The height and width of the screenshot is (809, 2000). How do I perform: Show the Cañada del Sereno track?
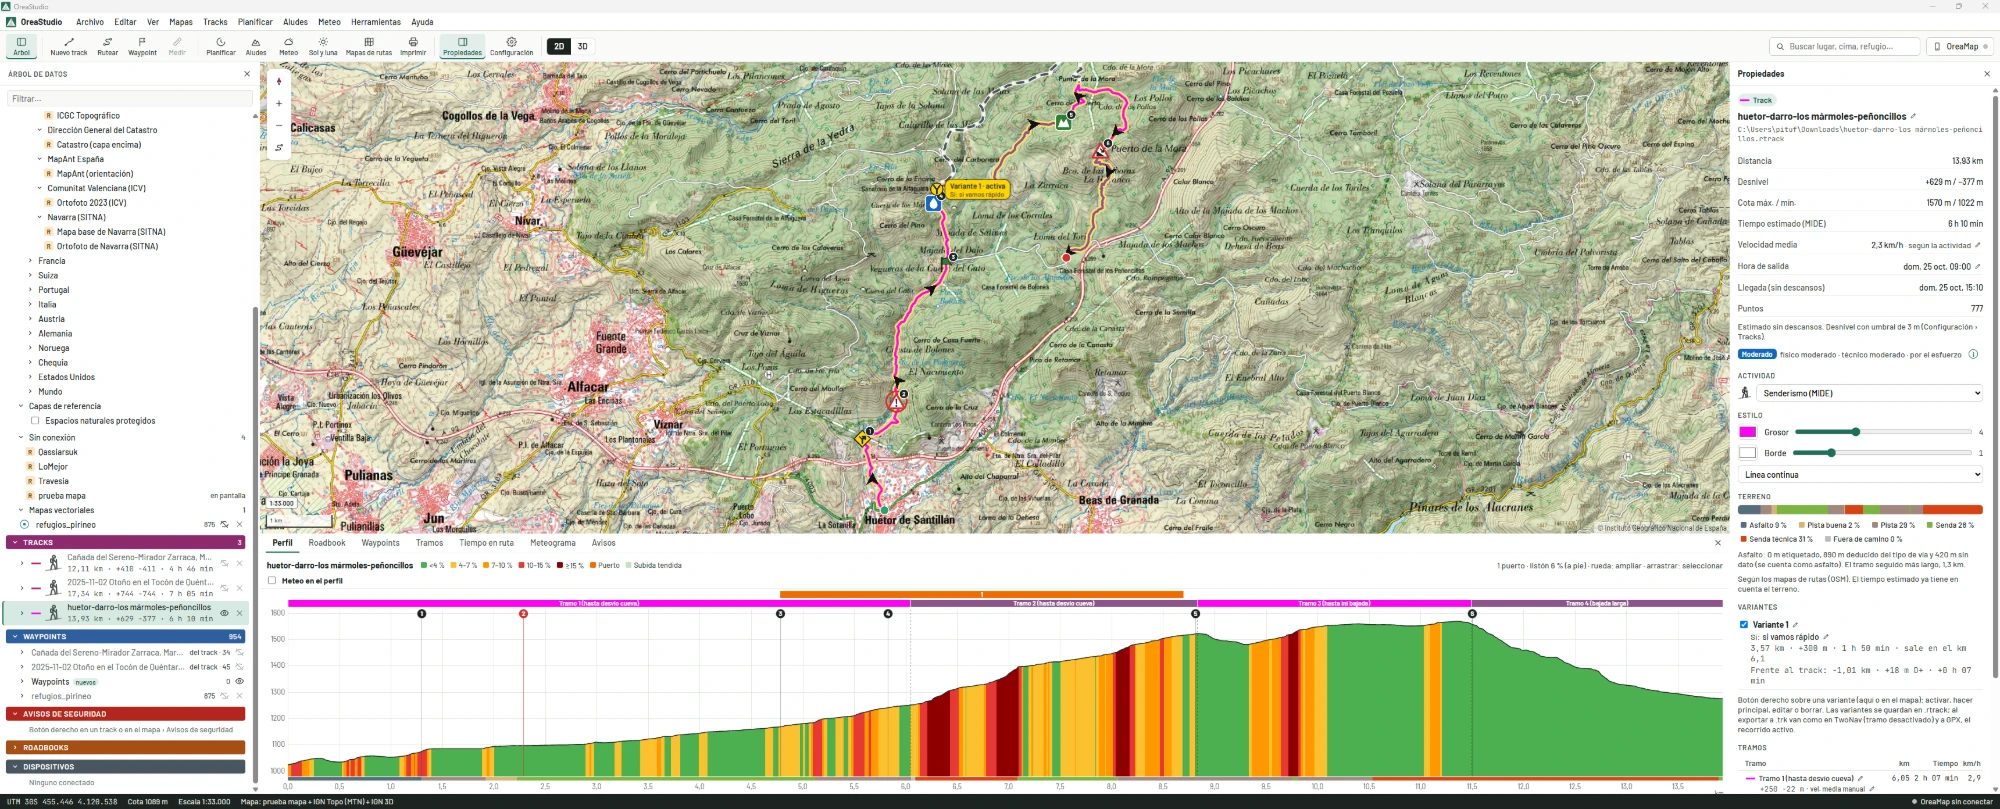[x=225, y=563]
